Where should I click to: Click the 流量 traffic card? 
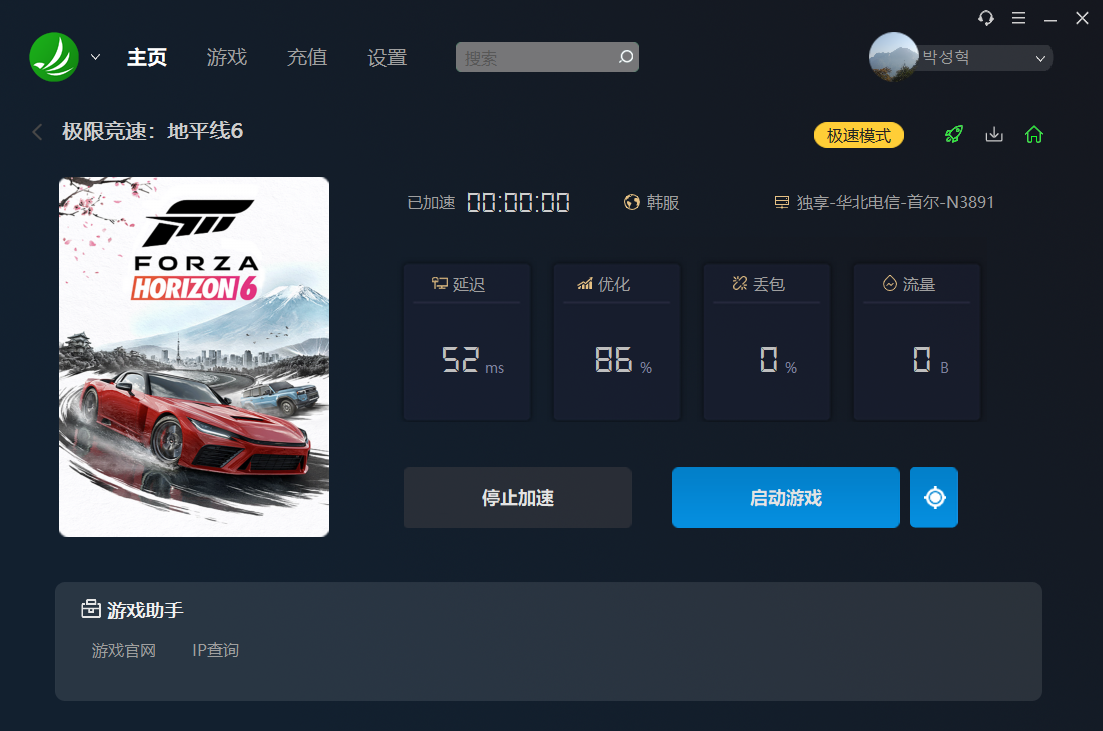pos(917,342)
